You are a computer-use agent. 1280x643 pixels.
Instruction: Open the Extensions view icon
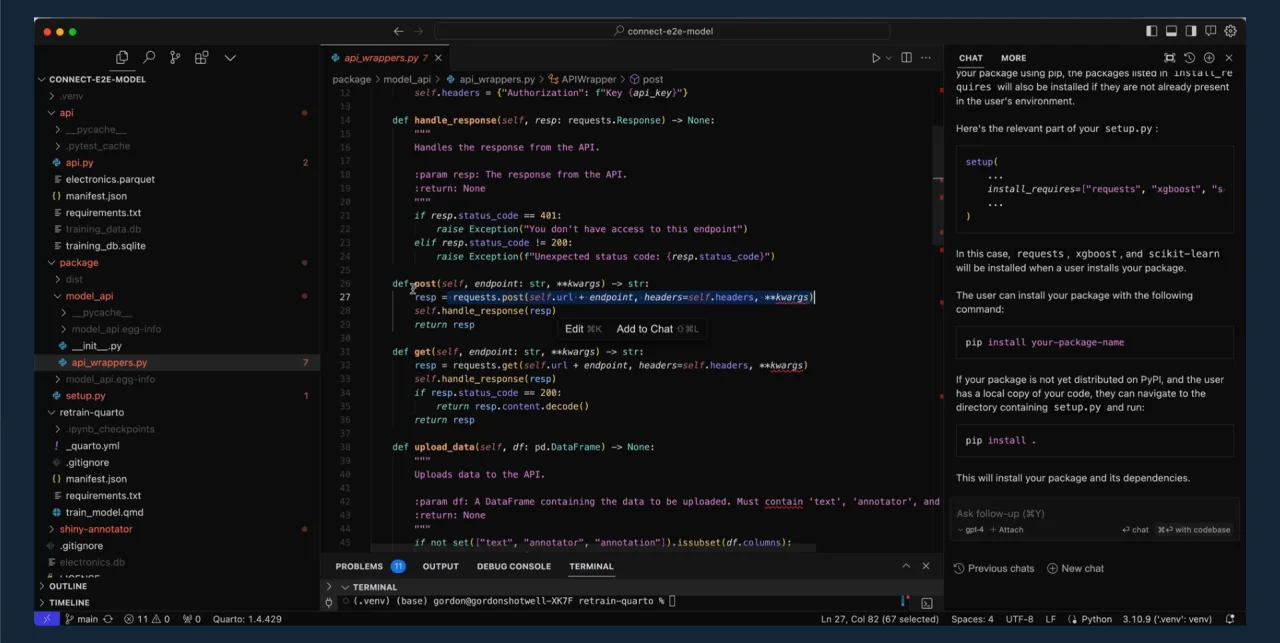point(202,58)
